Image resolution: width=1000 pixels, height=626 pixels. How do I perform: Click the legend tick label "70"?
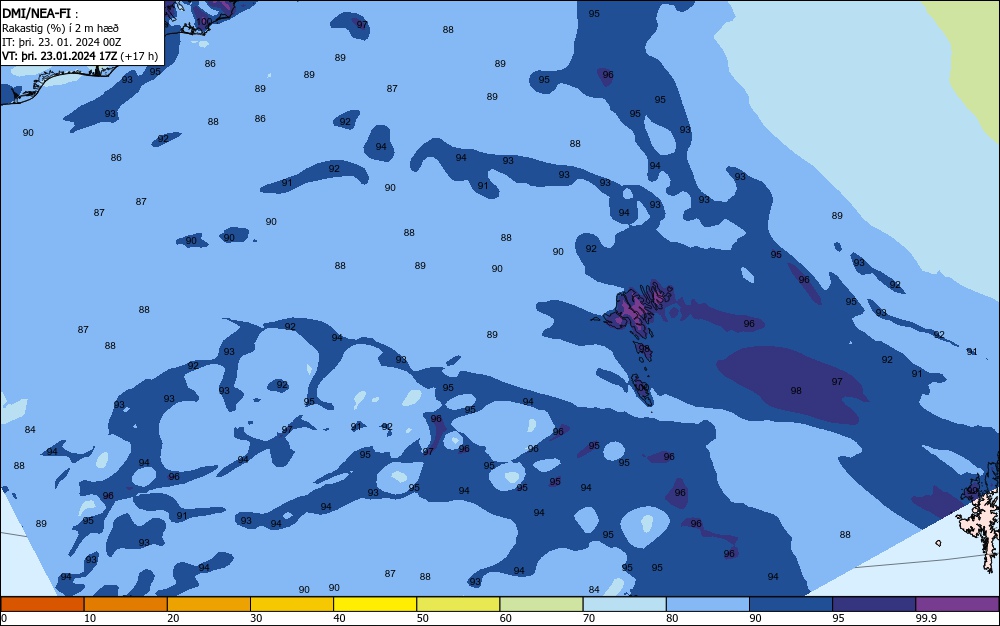tap(589, 618)
